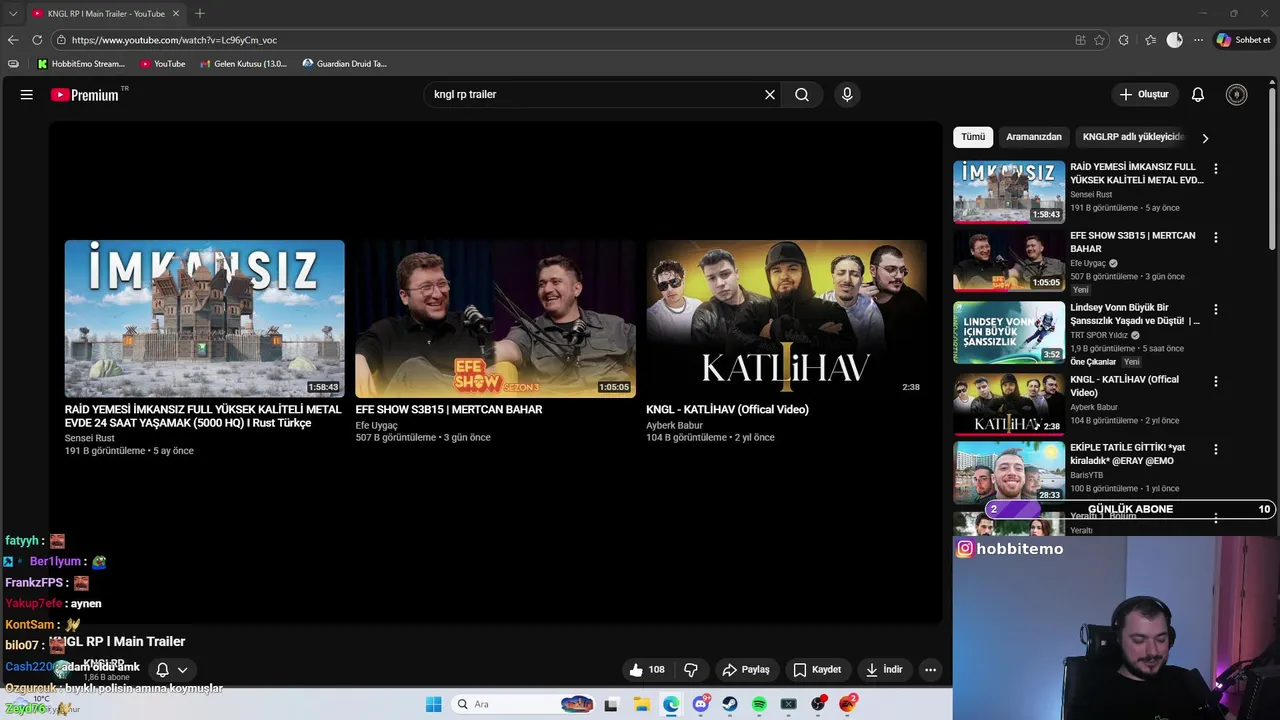Open EFE SHOW S3B15 | MERTCAN BAHAR end-screen title
Image resolution: width=1280 pixels, height=720 pixels.
click(449, 409)
